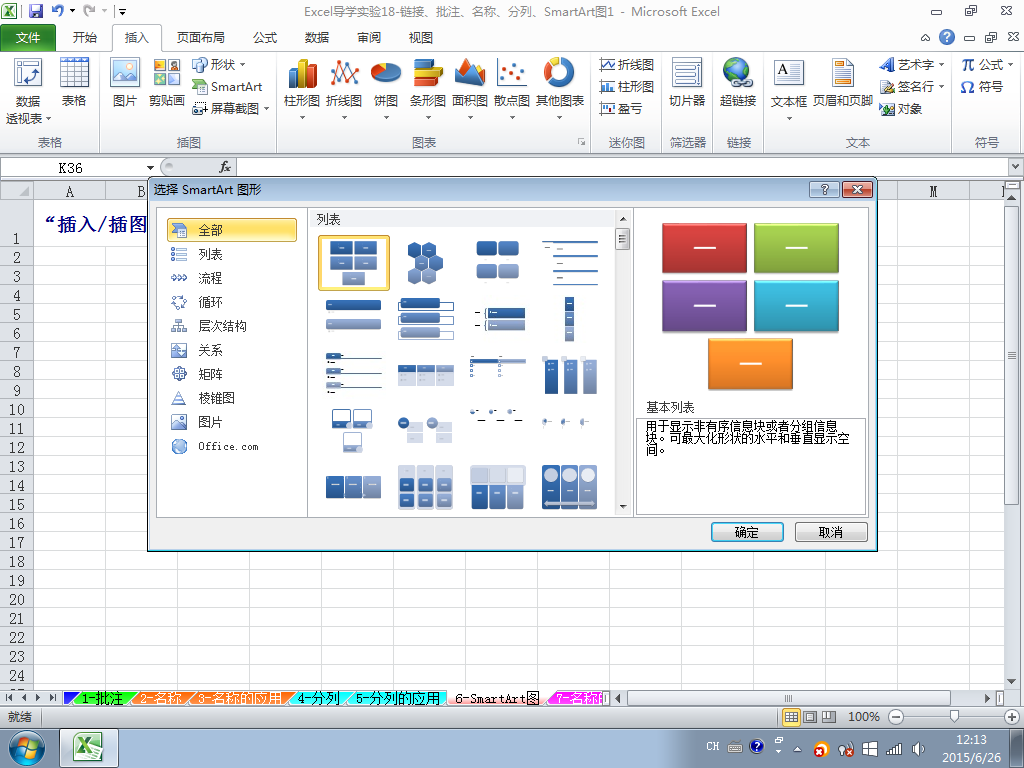1024x768 pixels.
Task: Insert a picture with 图片 icon
Action: pyautogui.click(x=125, y=82)
